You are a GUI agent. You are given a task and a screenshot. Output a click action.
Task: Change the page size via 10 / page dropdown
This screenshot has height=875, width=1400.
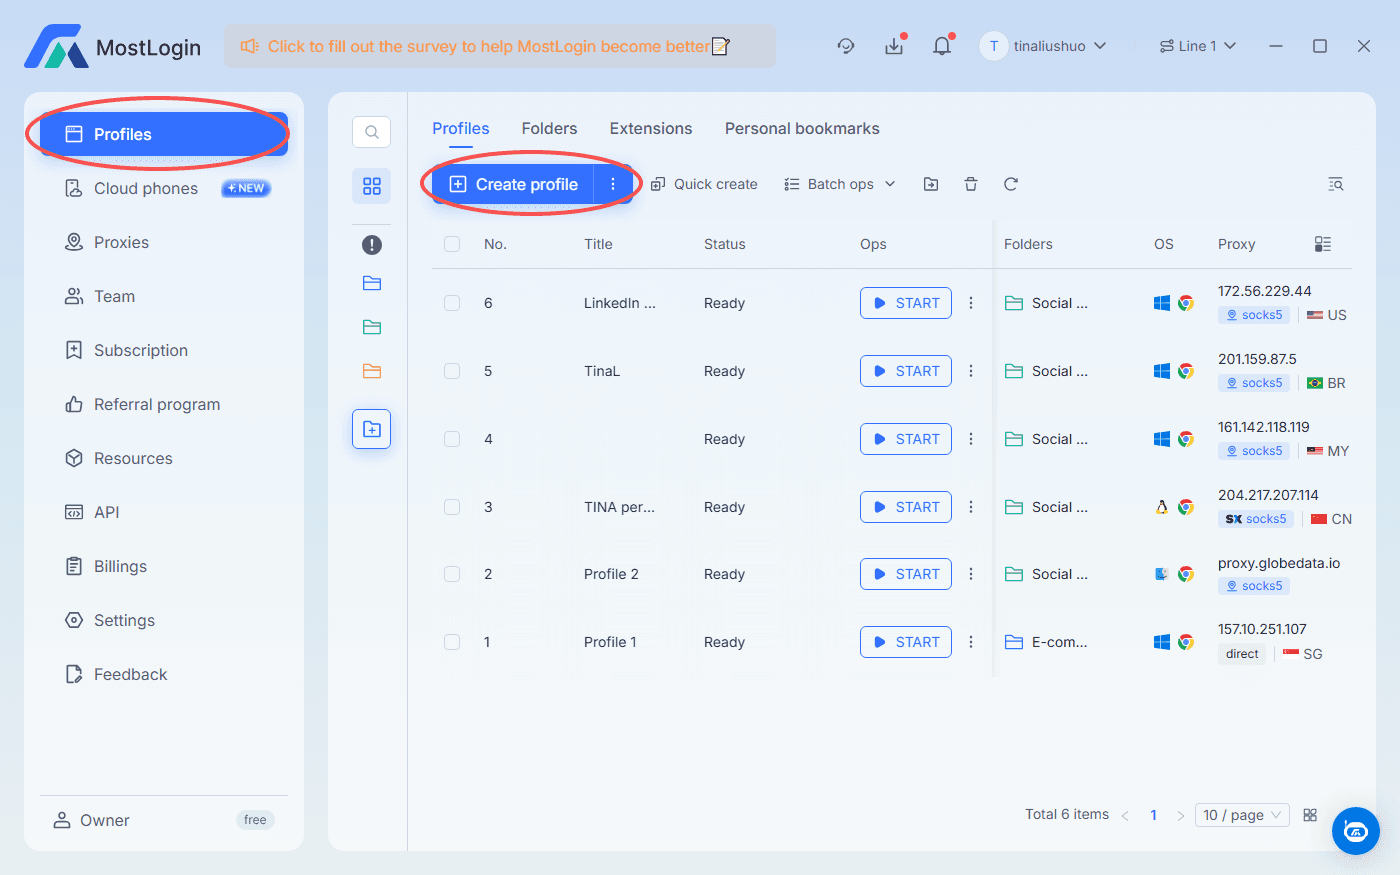pyautogui.click(x=1241, y=814)
